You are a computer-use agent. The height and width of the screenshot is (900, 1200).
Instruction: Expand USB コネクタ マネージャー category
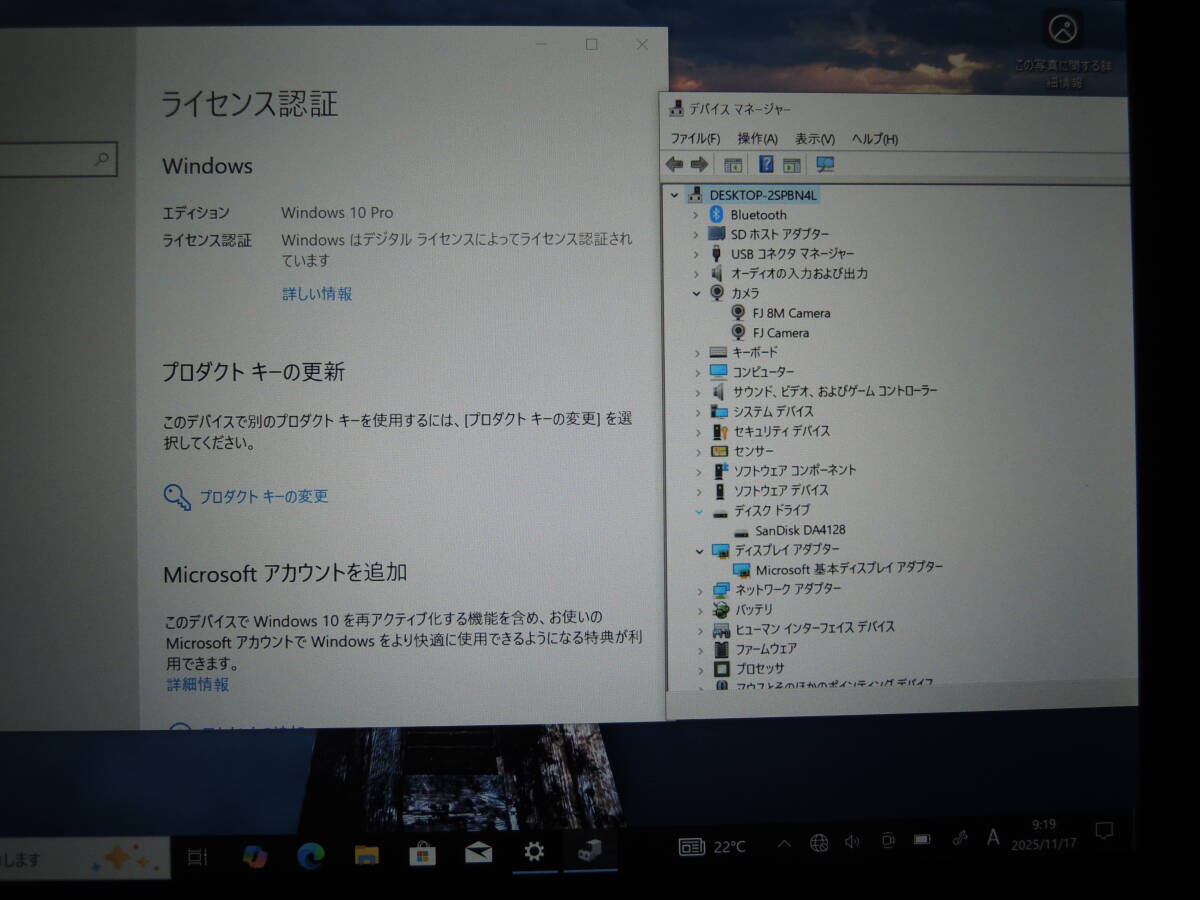click(696, 254)
